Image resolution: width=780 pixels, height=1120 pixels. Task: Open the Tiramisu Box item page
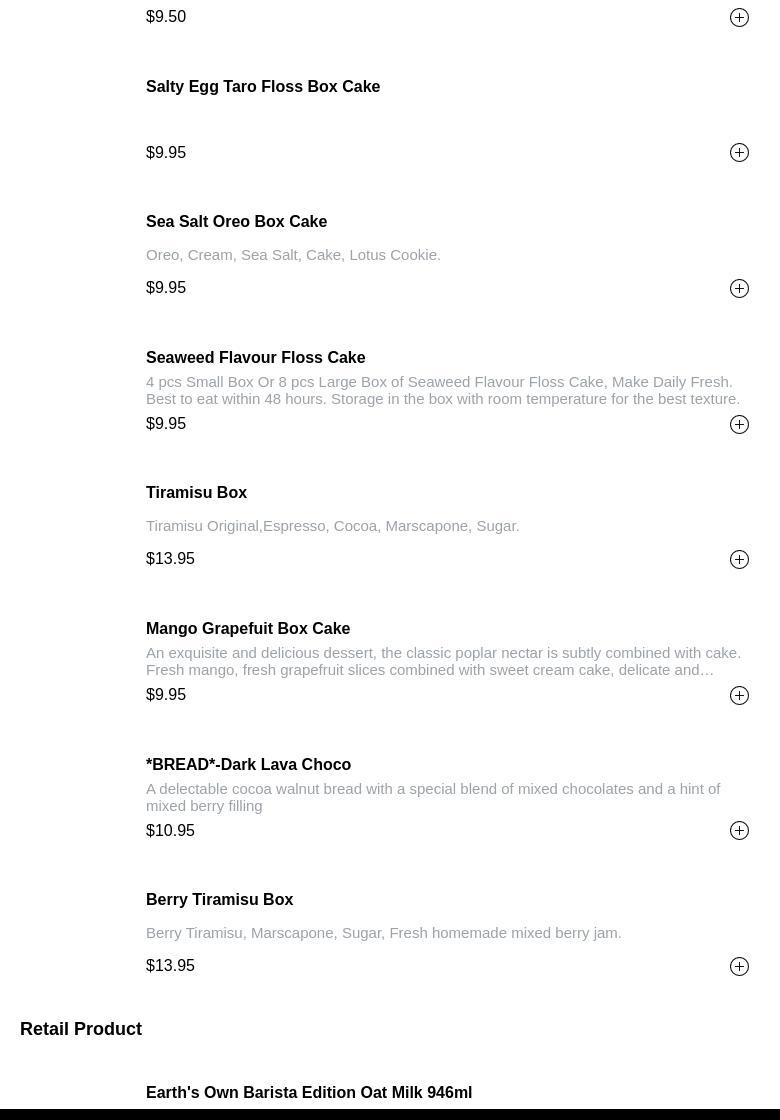coord(197,493)
